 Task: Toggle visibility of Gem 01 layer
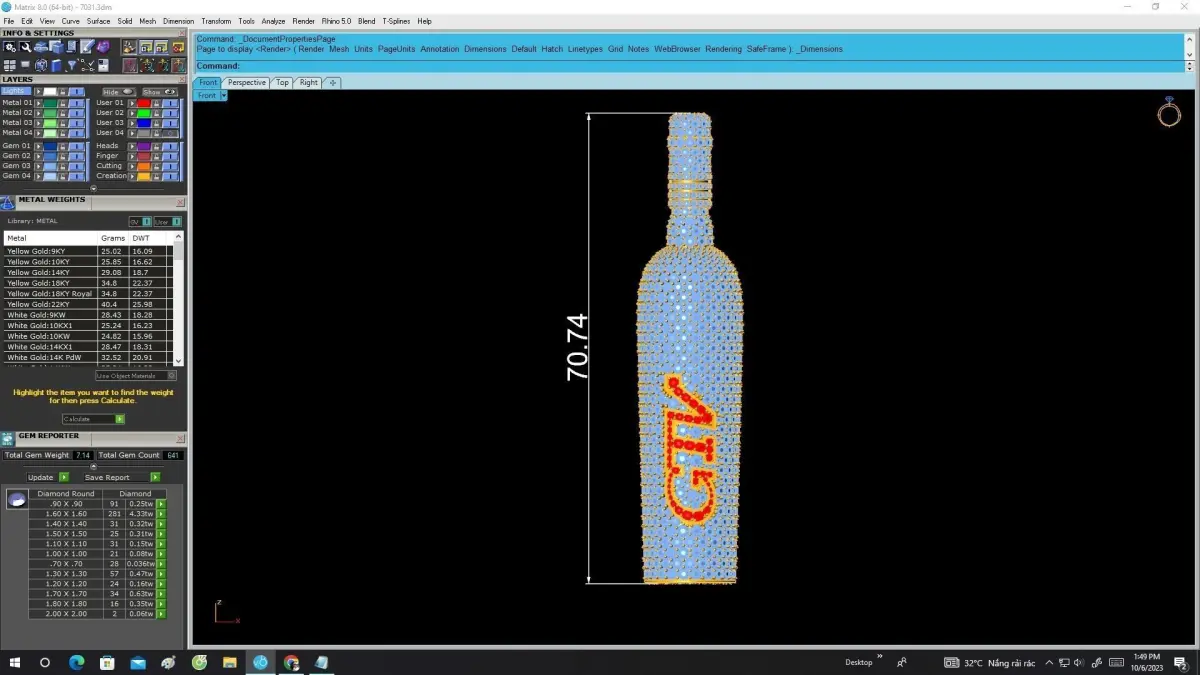76,146
